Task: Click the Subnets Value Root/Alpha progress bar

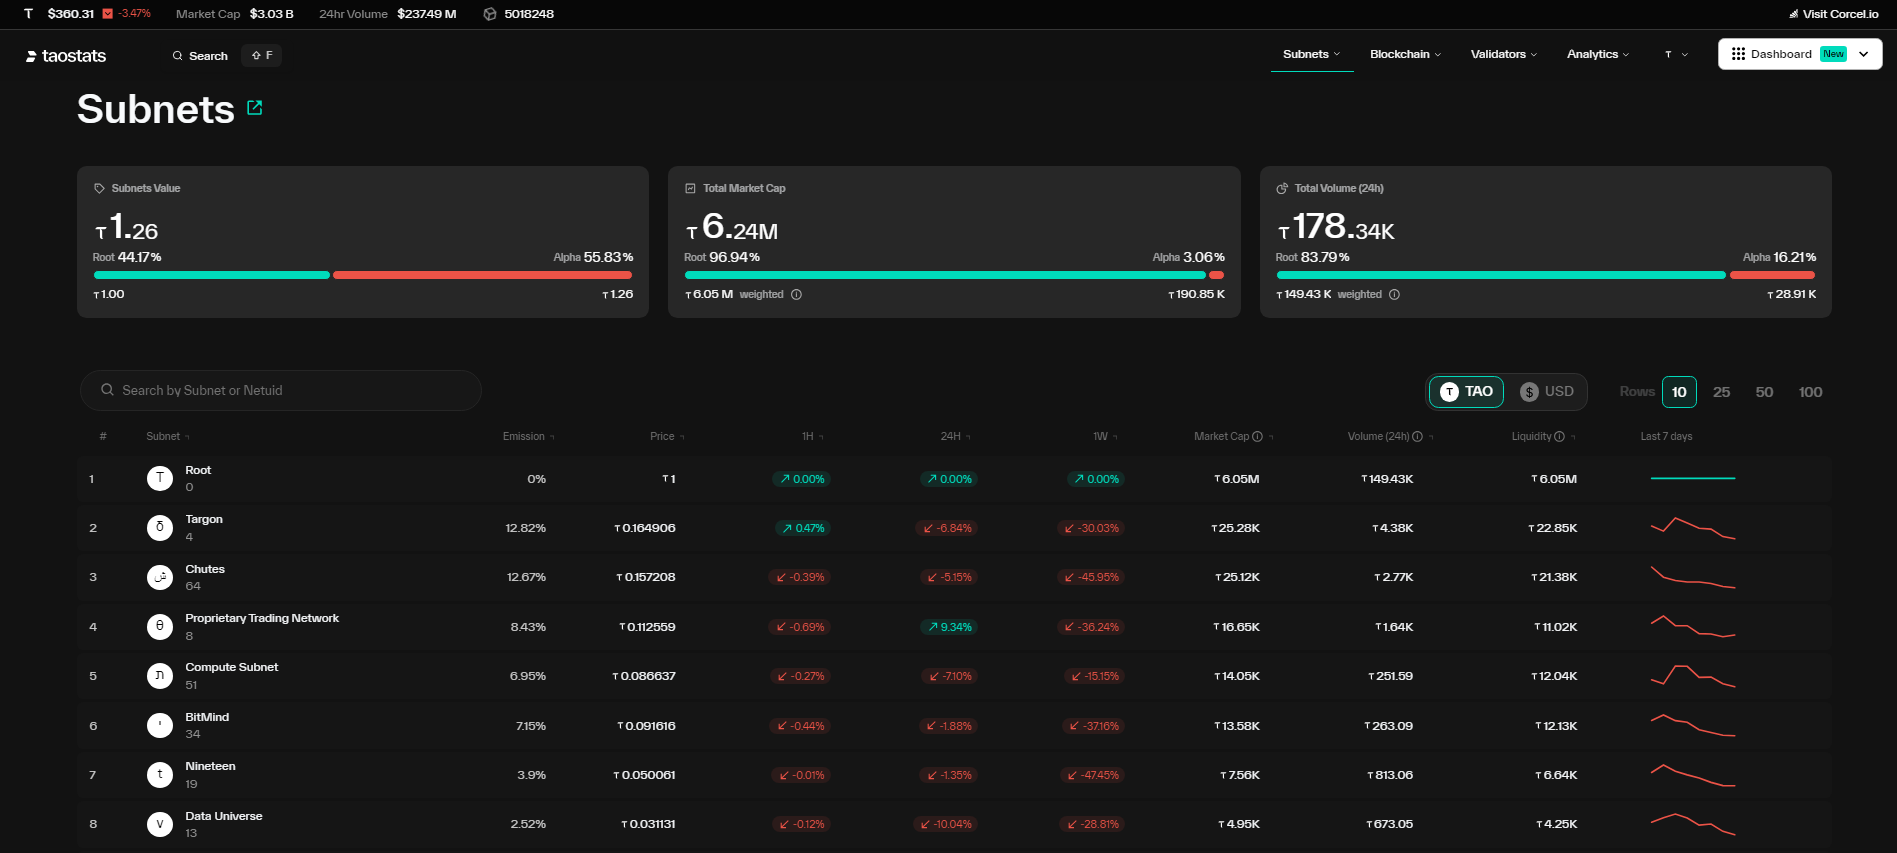Action: pyautogui.click(x=362, y=275)
